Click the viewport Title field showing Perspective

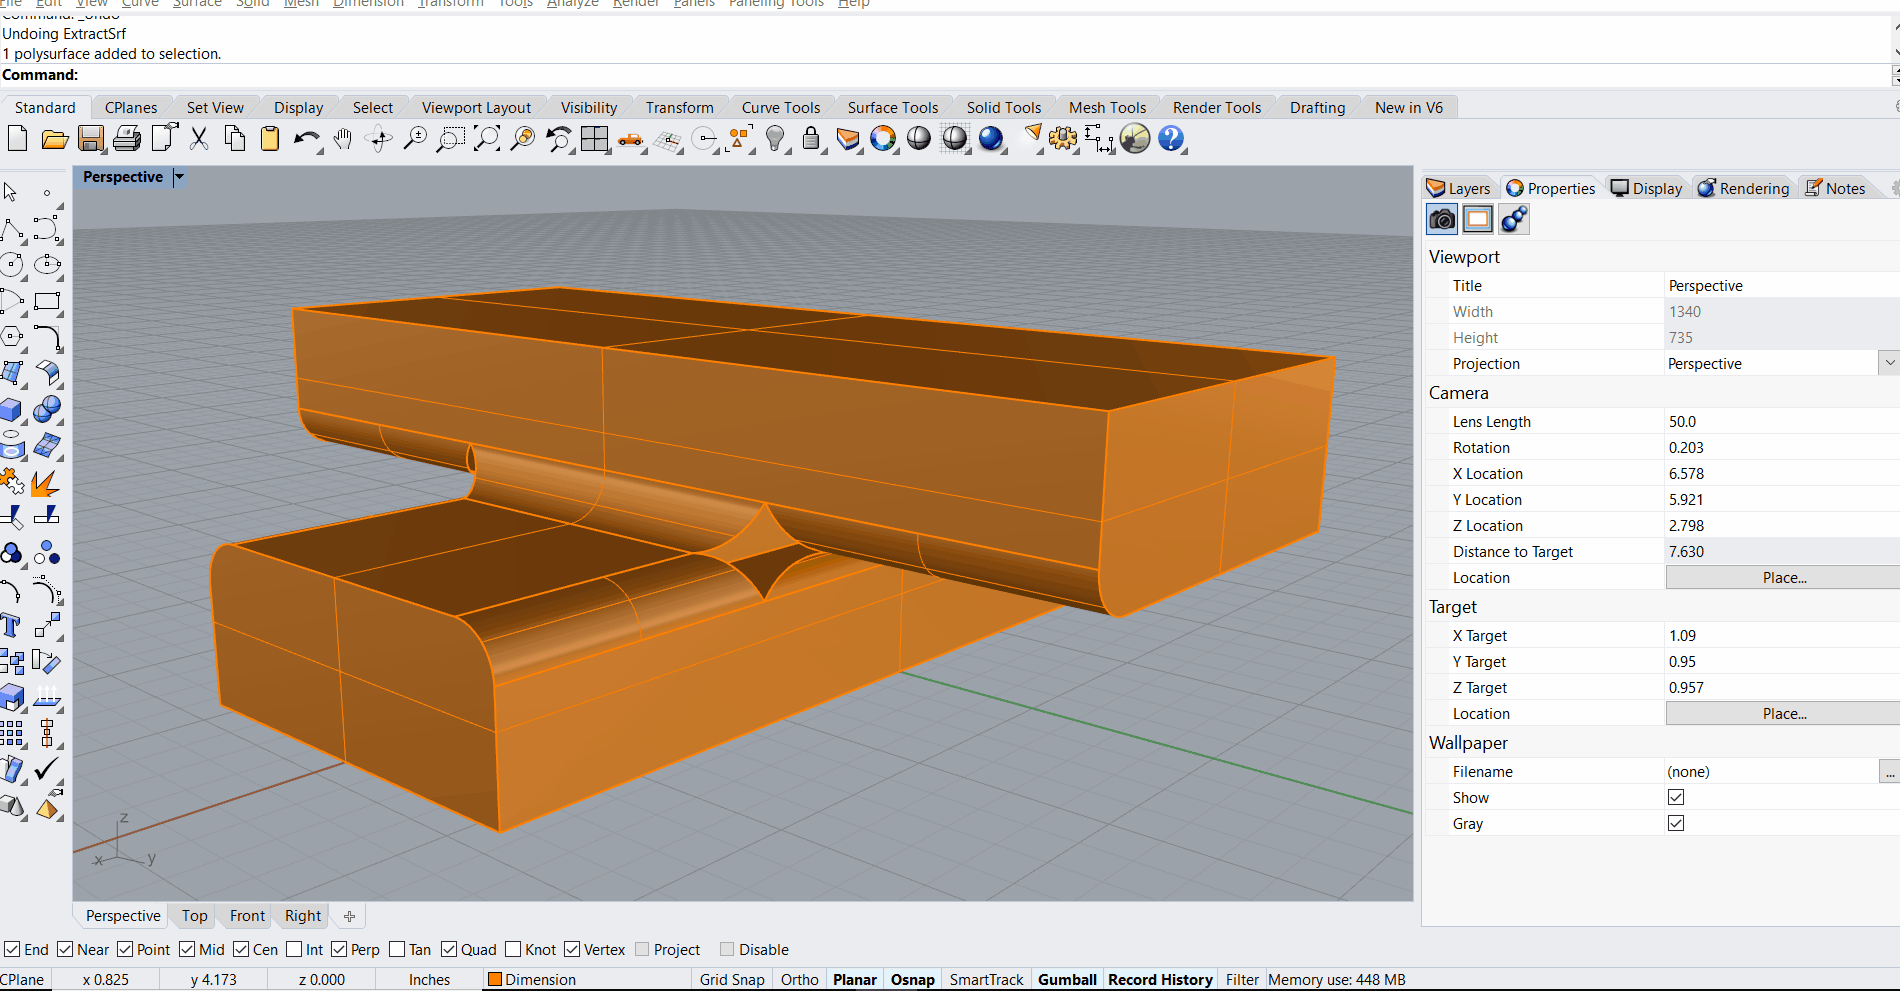pyautogui.click(x=1782, y=285)
